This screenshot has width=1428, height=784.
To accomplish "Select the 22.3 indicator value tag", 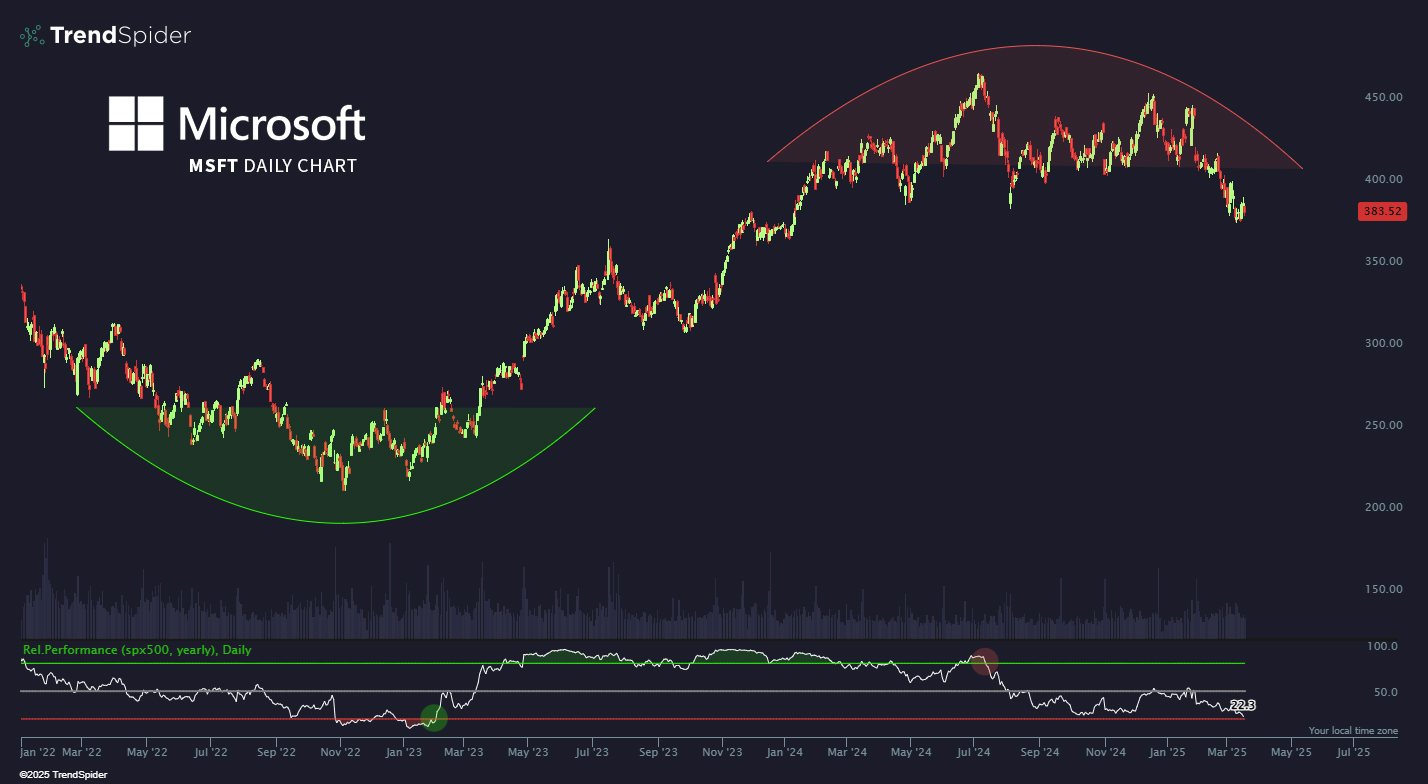I will pyautogui.click(x=1242, y=706).
